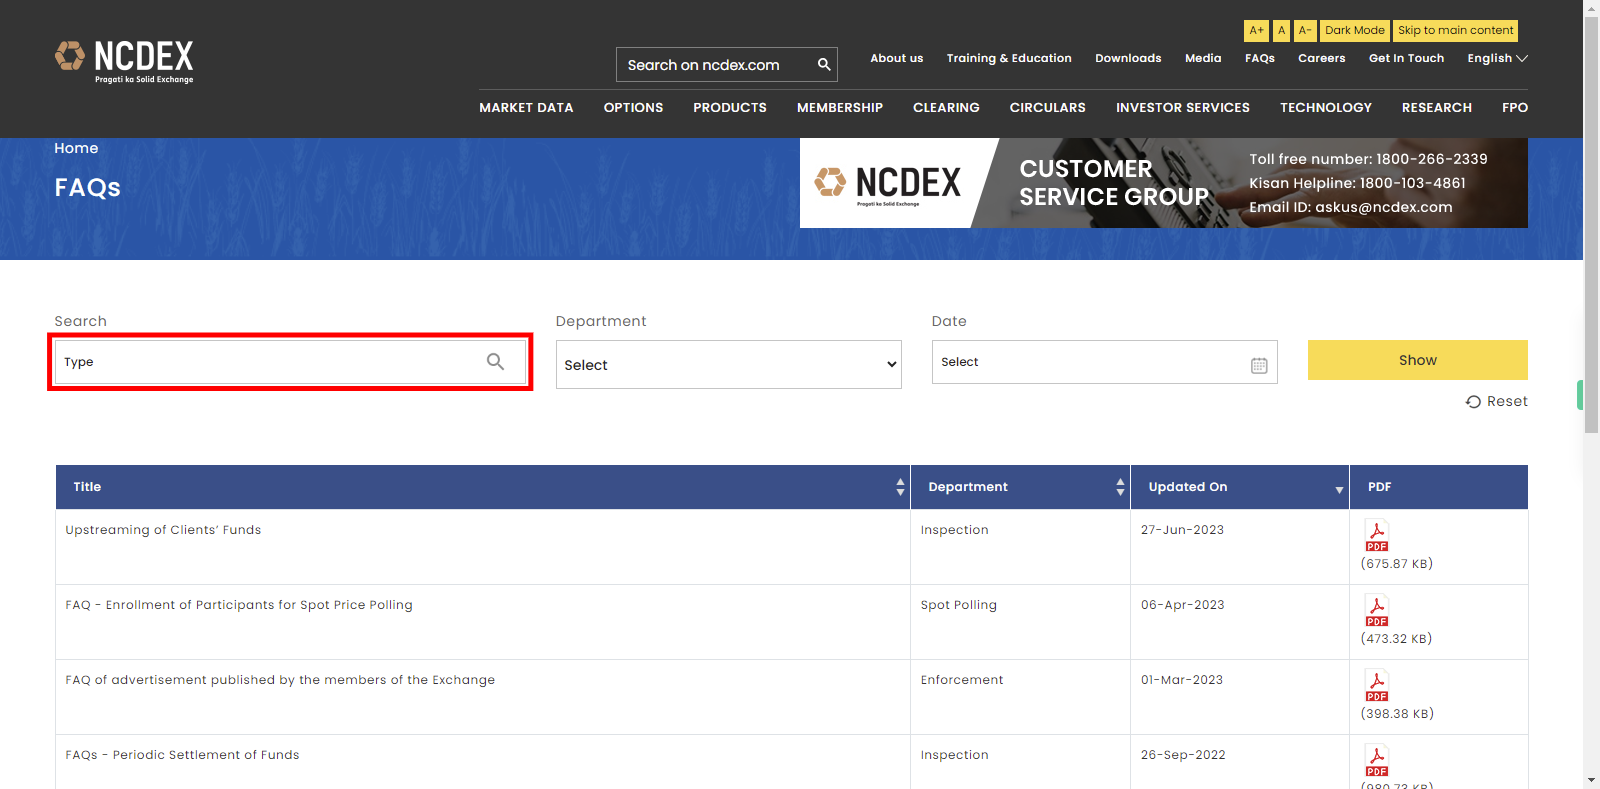Open the English language dropdown

click(x=1497, y=58)
